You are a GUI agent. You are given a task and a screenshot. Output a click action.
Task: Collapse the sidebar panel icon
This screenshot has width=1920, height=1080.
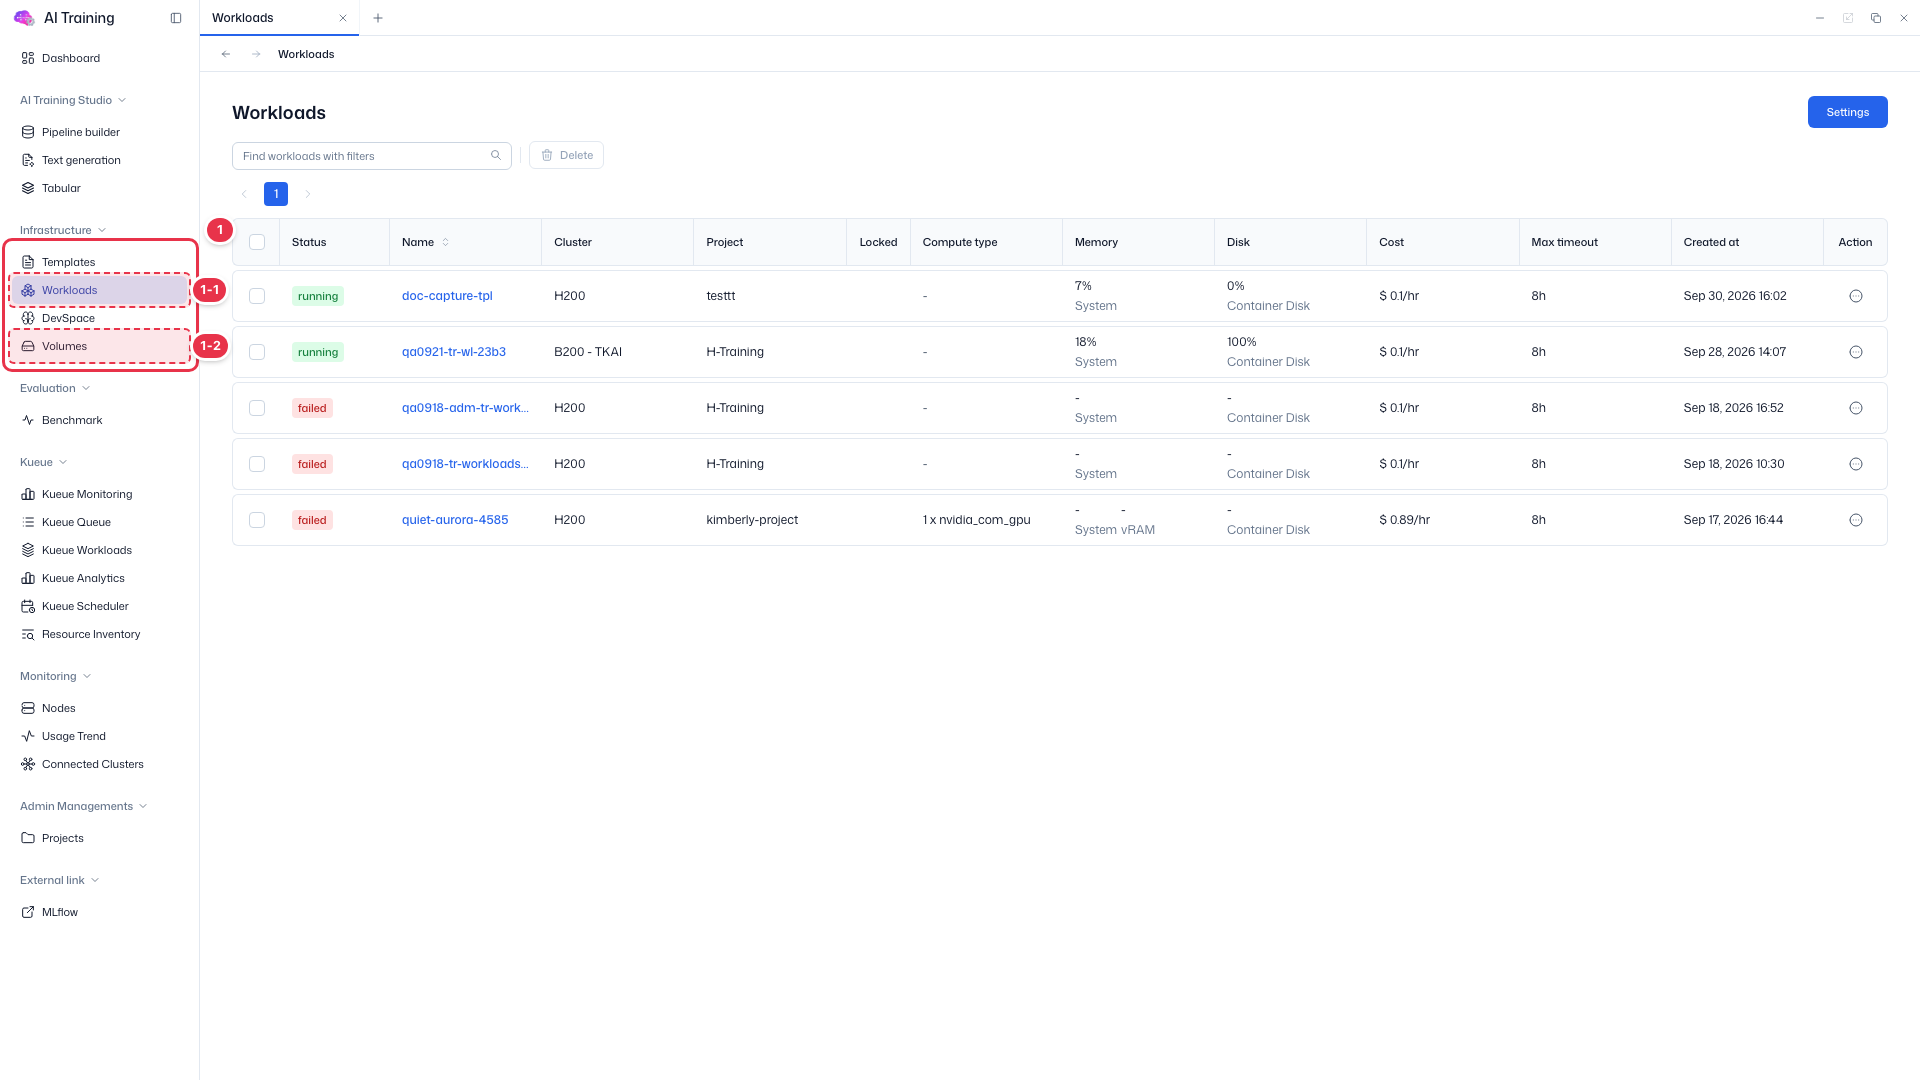coord(176,18)
